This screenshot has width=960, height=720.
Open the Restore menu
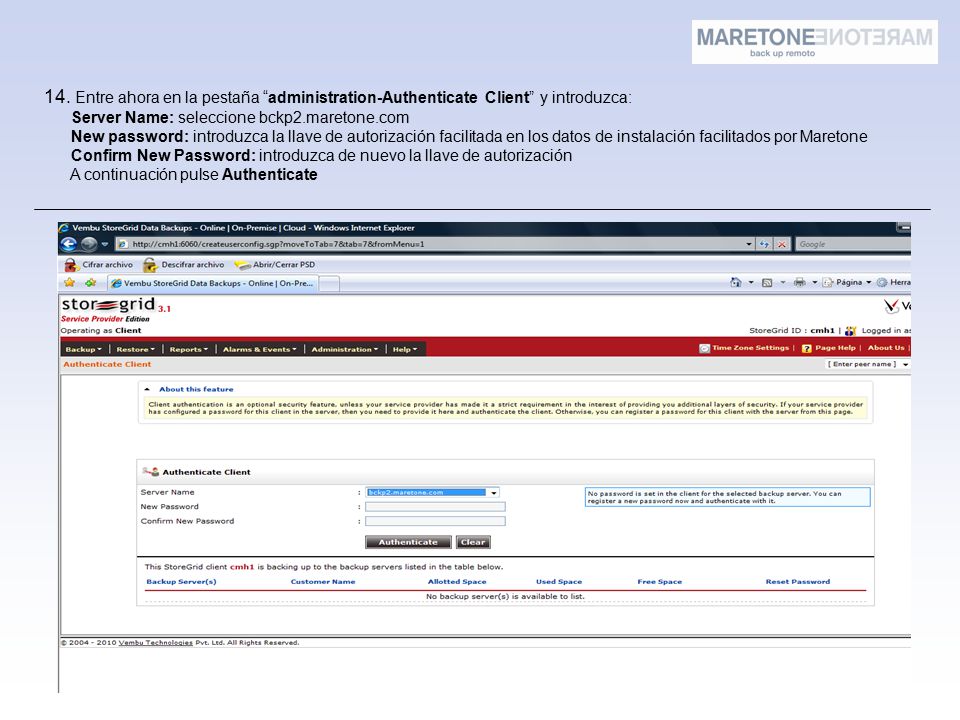coord(135,350)
